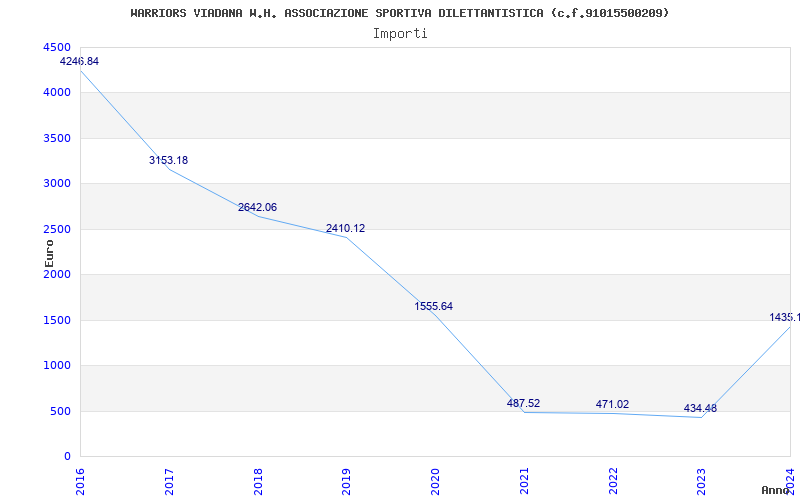Click the 2024 x-axis year label
This screenshot has height=500, width=800.
(791, 482)
